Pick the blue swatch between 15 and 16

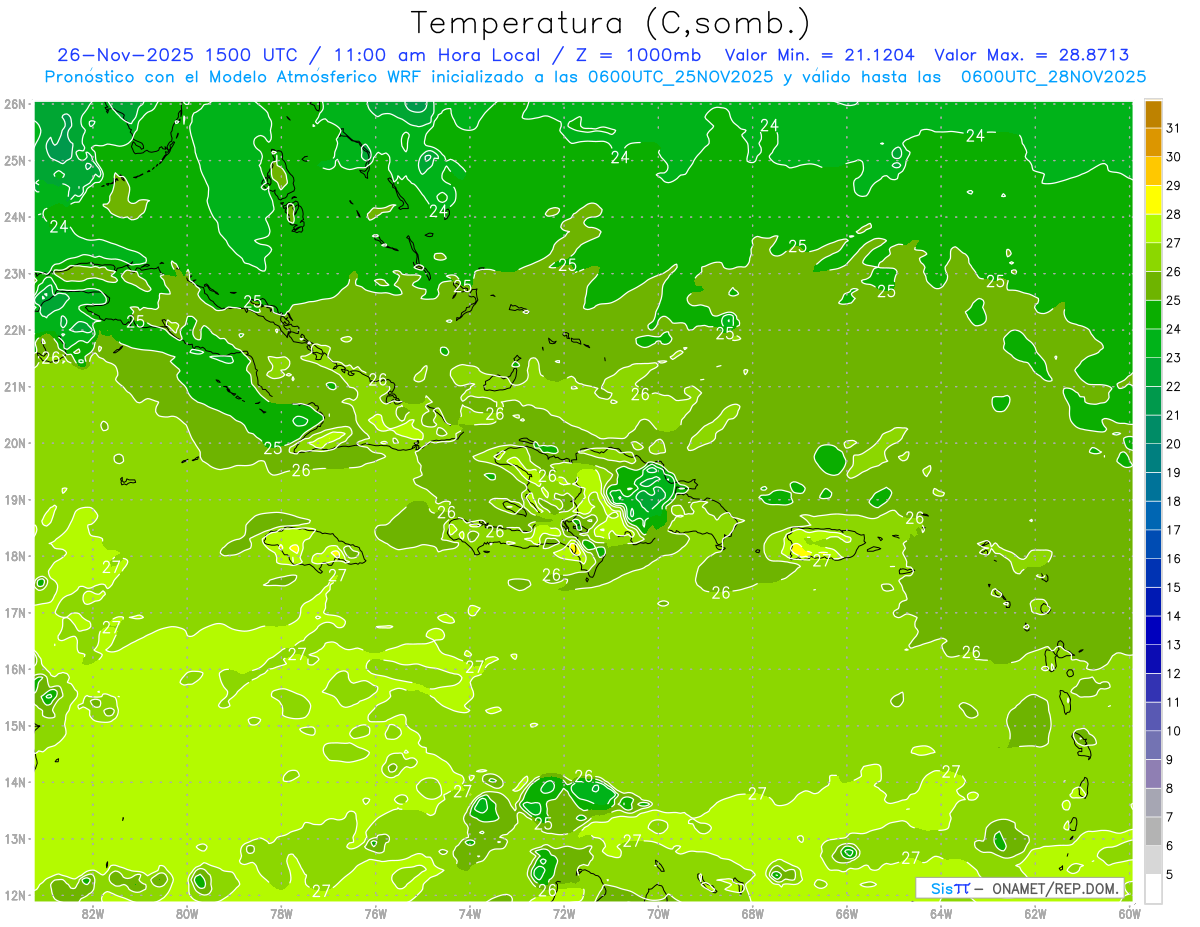pos(1153,573)
